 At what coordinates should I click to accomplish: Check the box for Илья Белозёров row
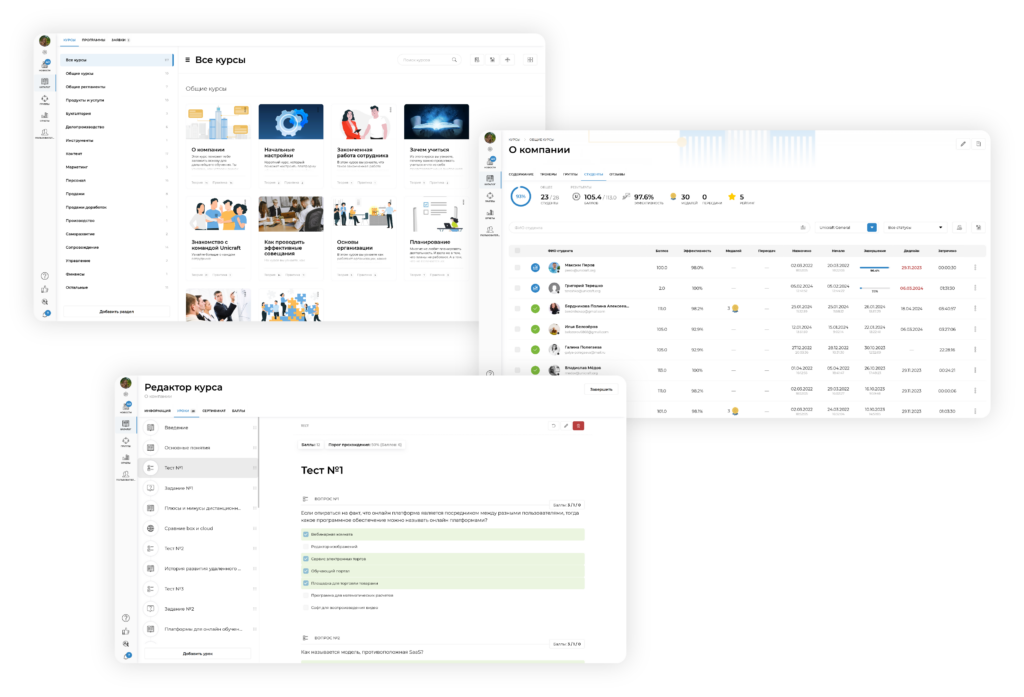click(517, 329)
